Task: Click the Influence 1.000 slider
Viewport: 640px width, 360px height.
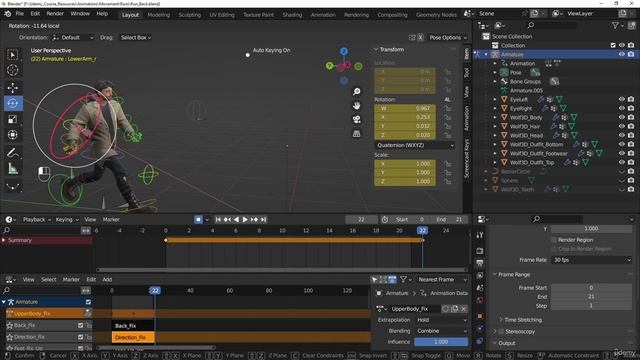Action: tap(441, 342)
